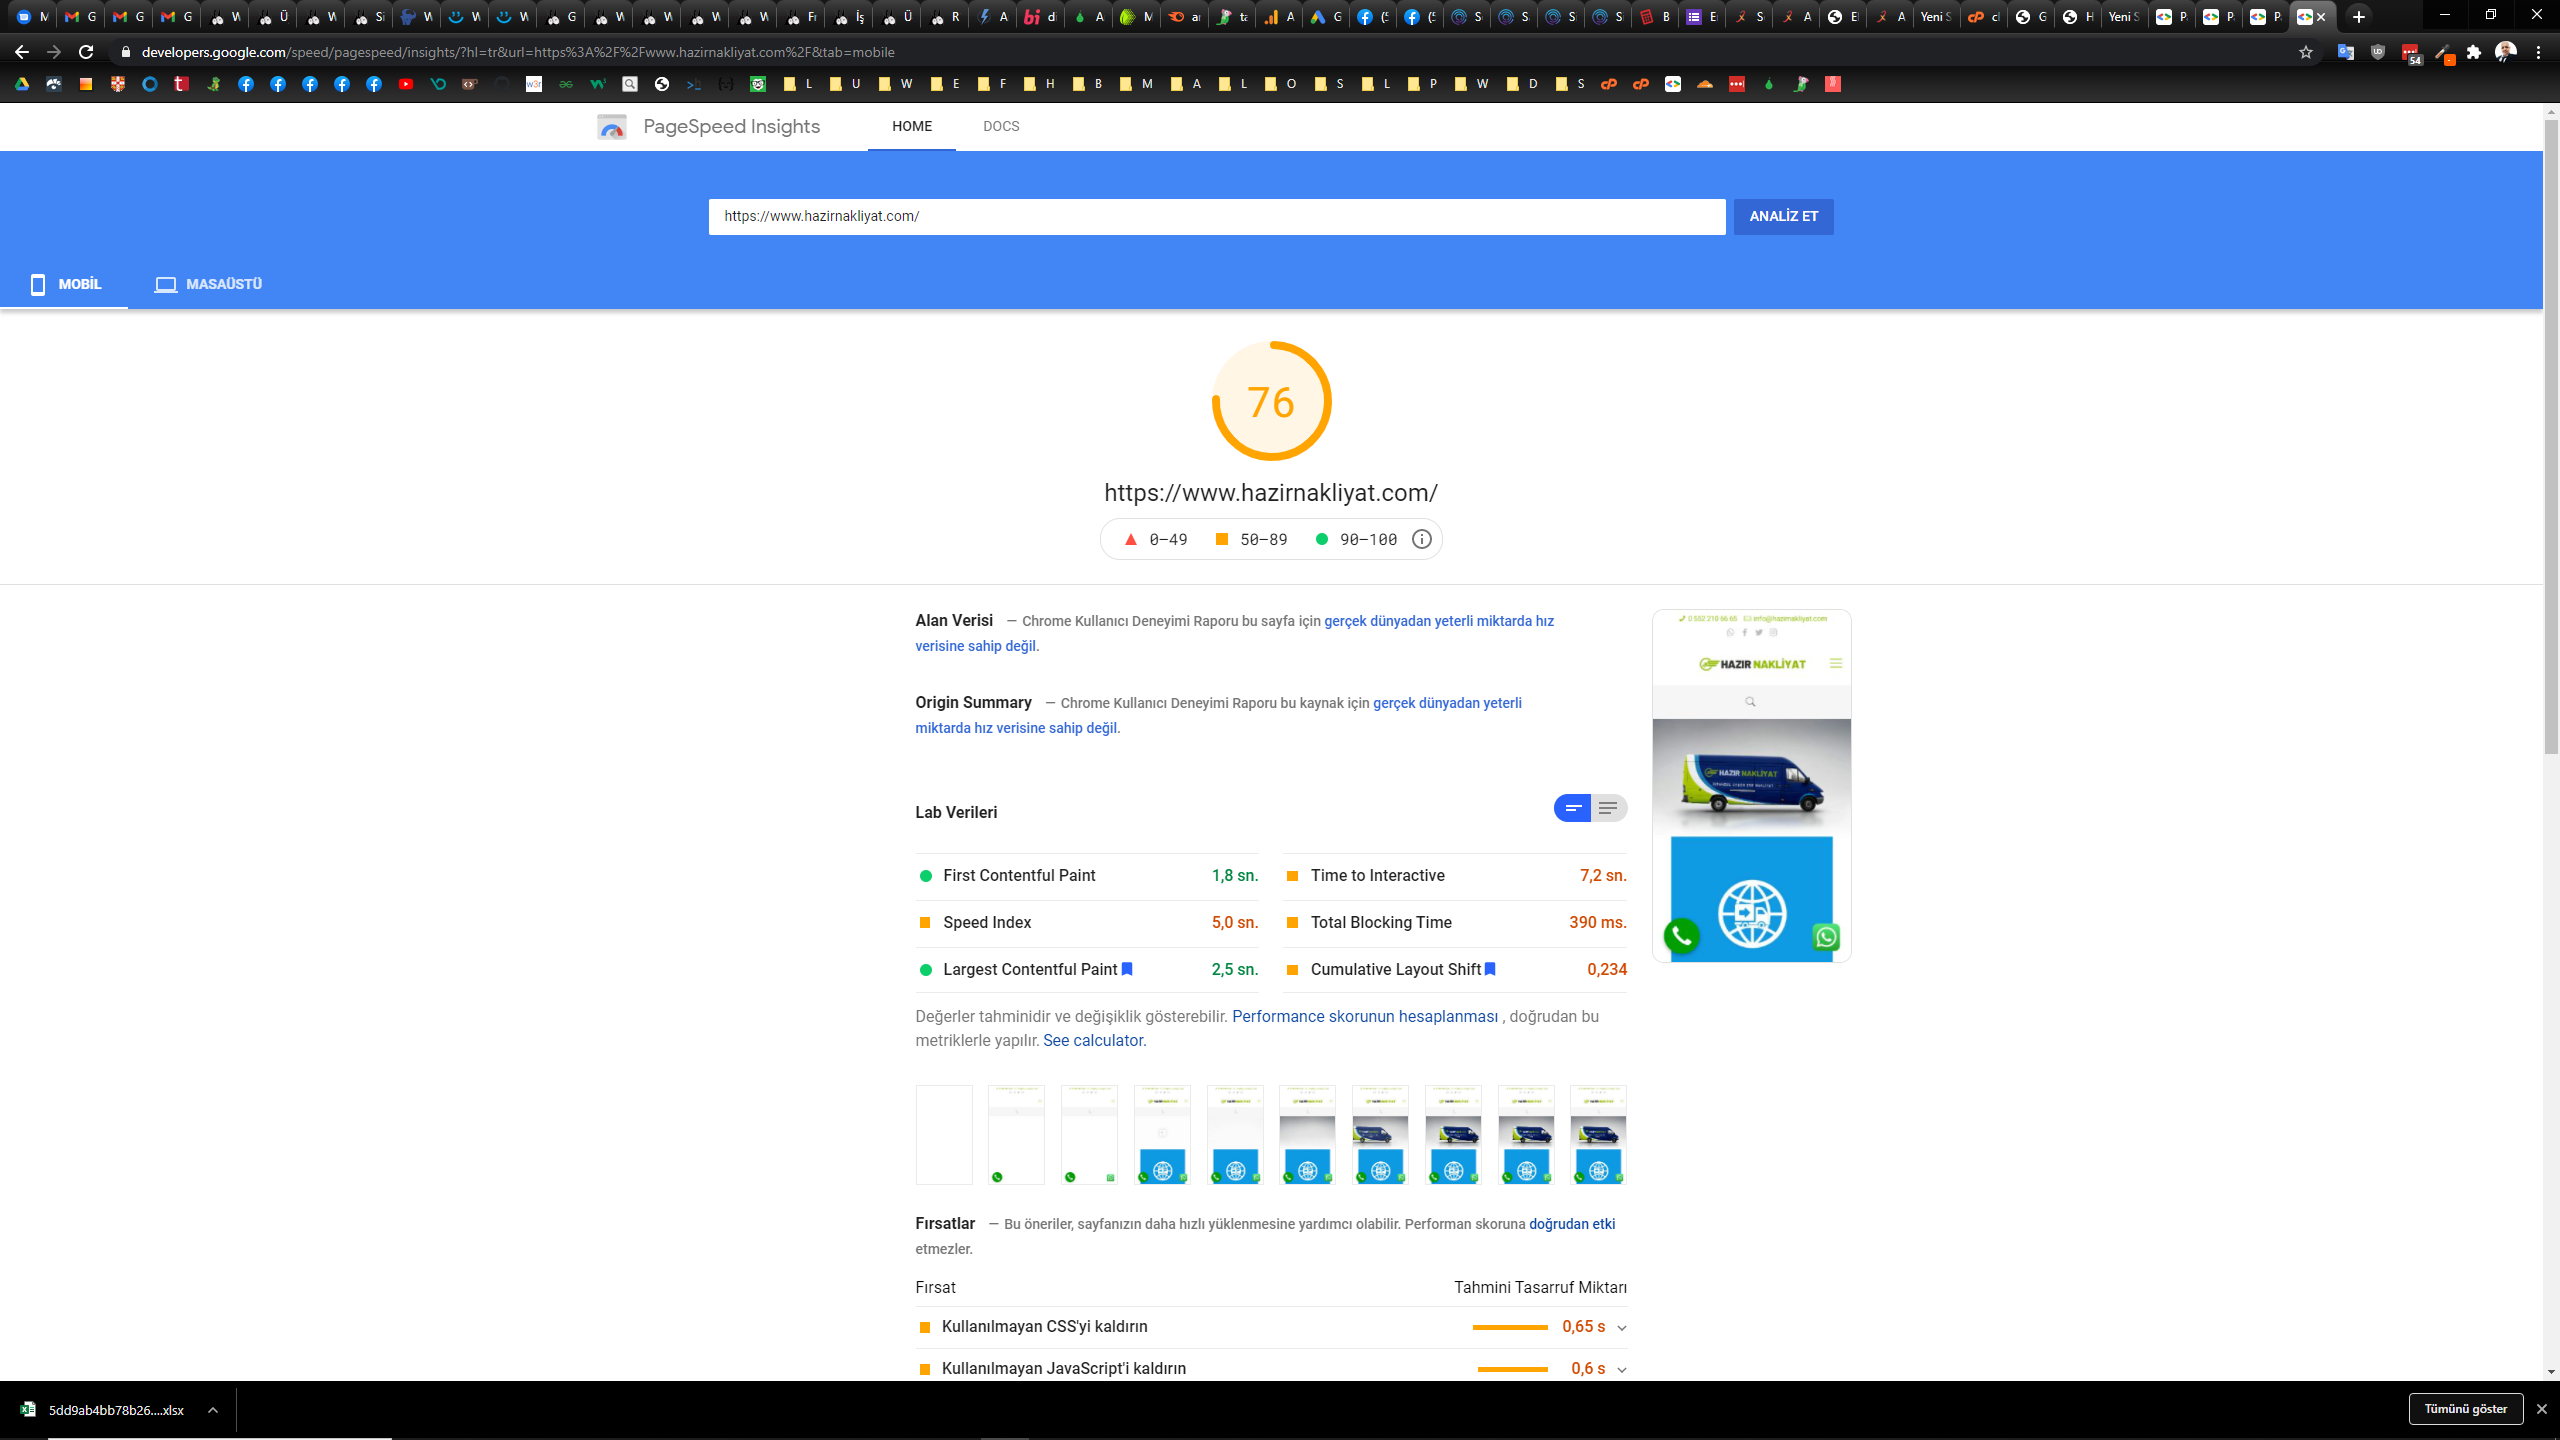The image size is (2560, 1440).
Task: Bookmark this page with star icon
Action: click(x=2306, y=52)
